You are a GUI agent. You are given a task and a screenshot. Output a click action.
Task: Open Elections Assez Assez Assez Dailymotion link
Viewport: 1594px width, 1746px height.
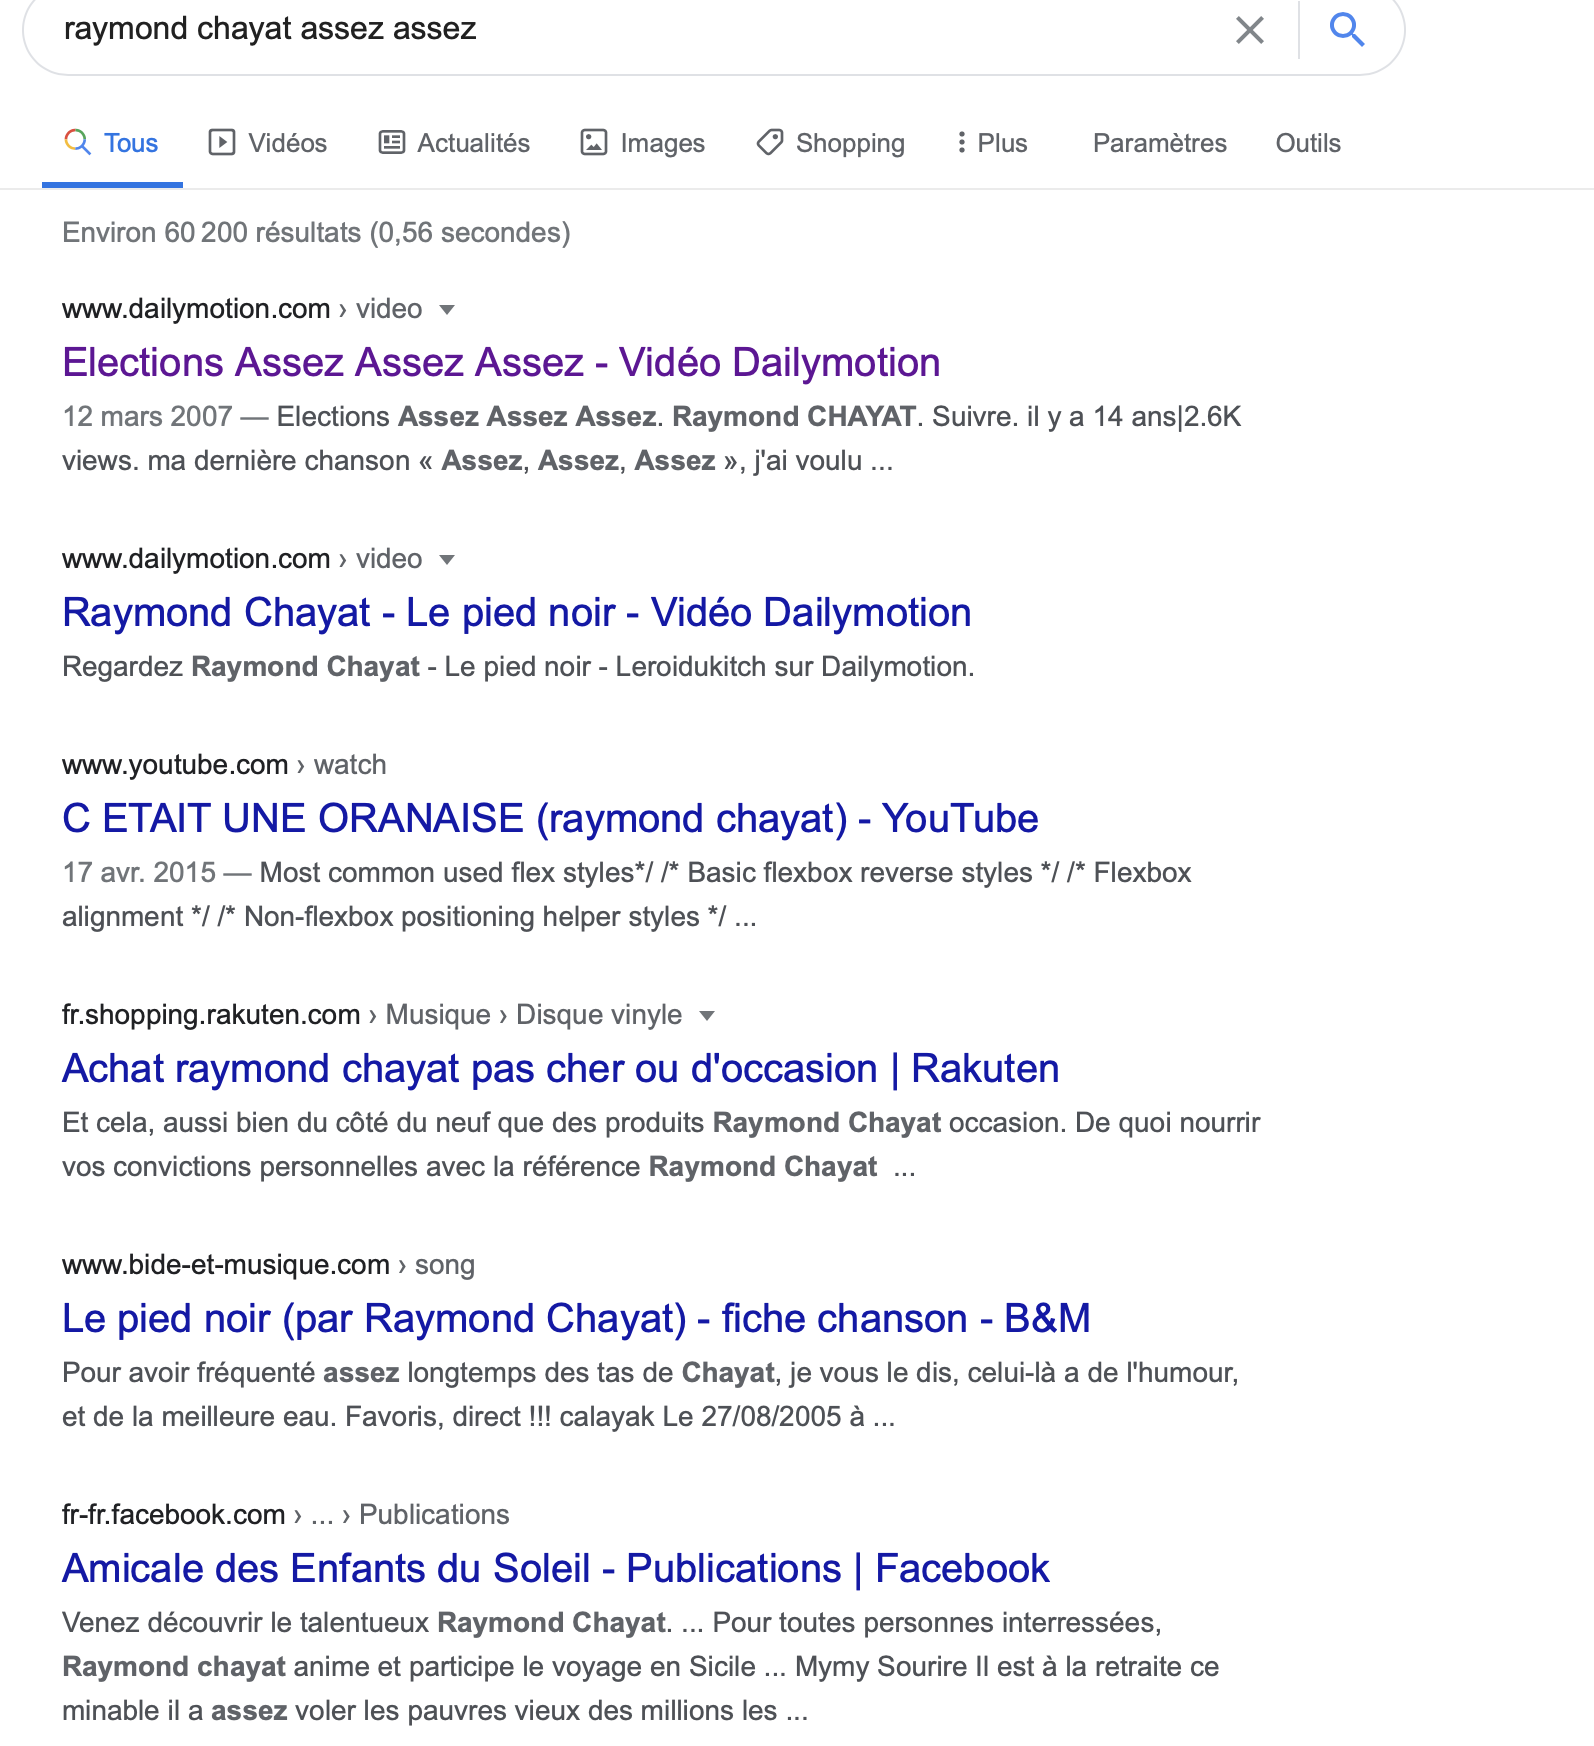pos(500,363)
